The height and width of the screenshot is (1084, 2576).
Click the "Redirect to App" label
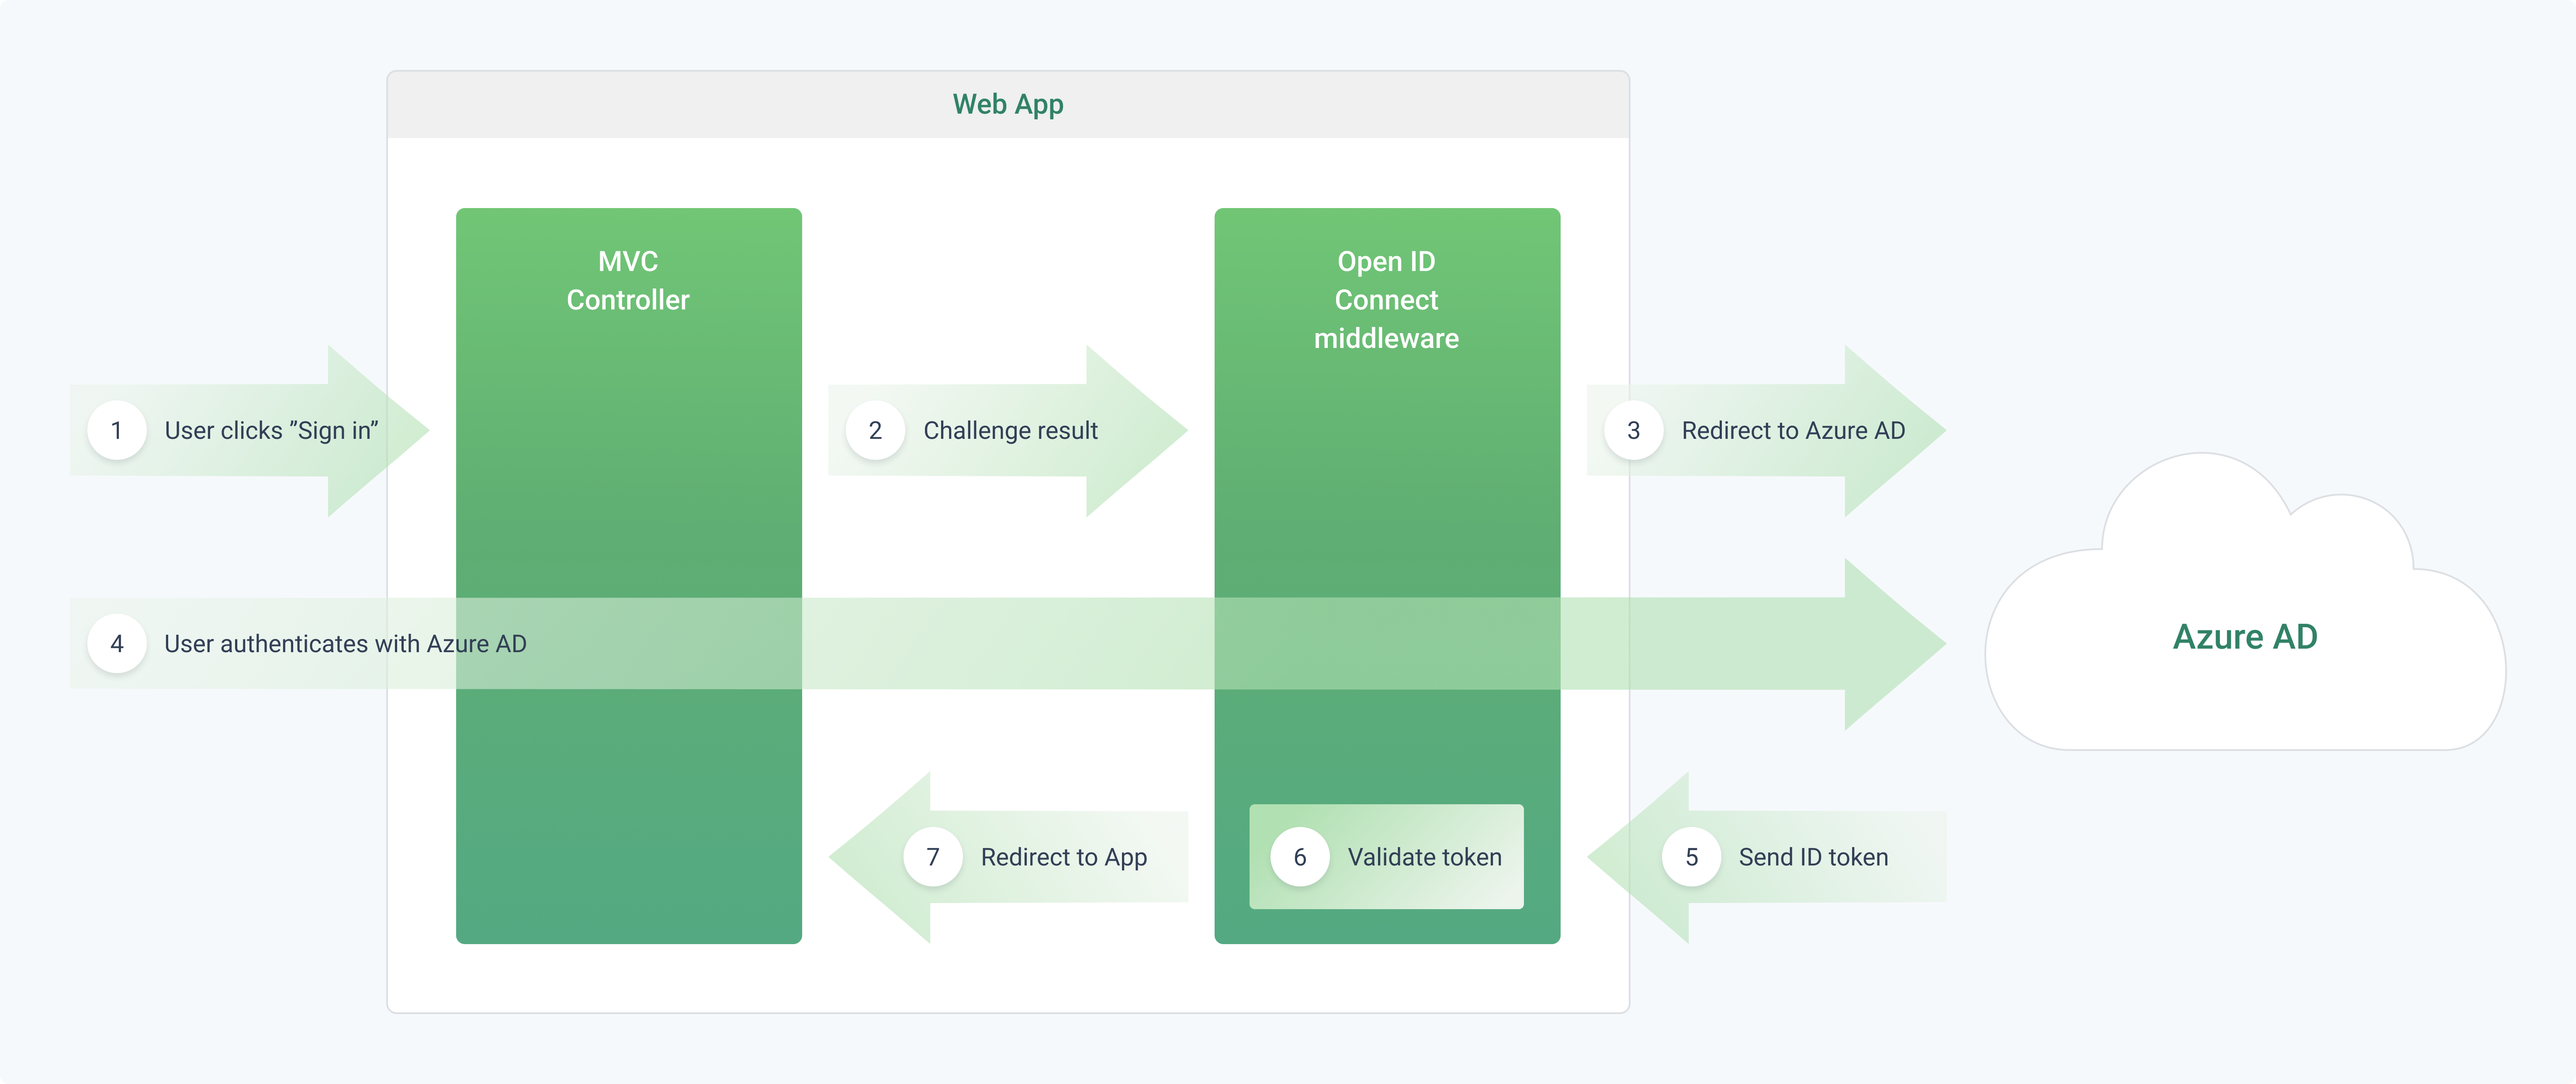click(1063, 857)
